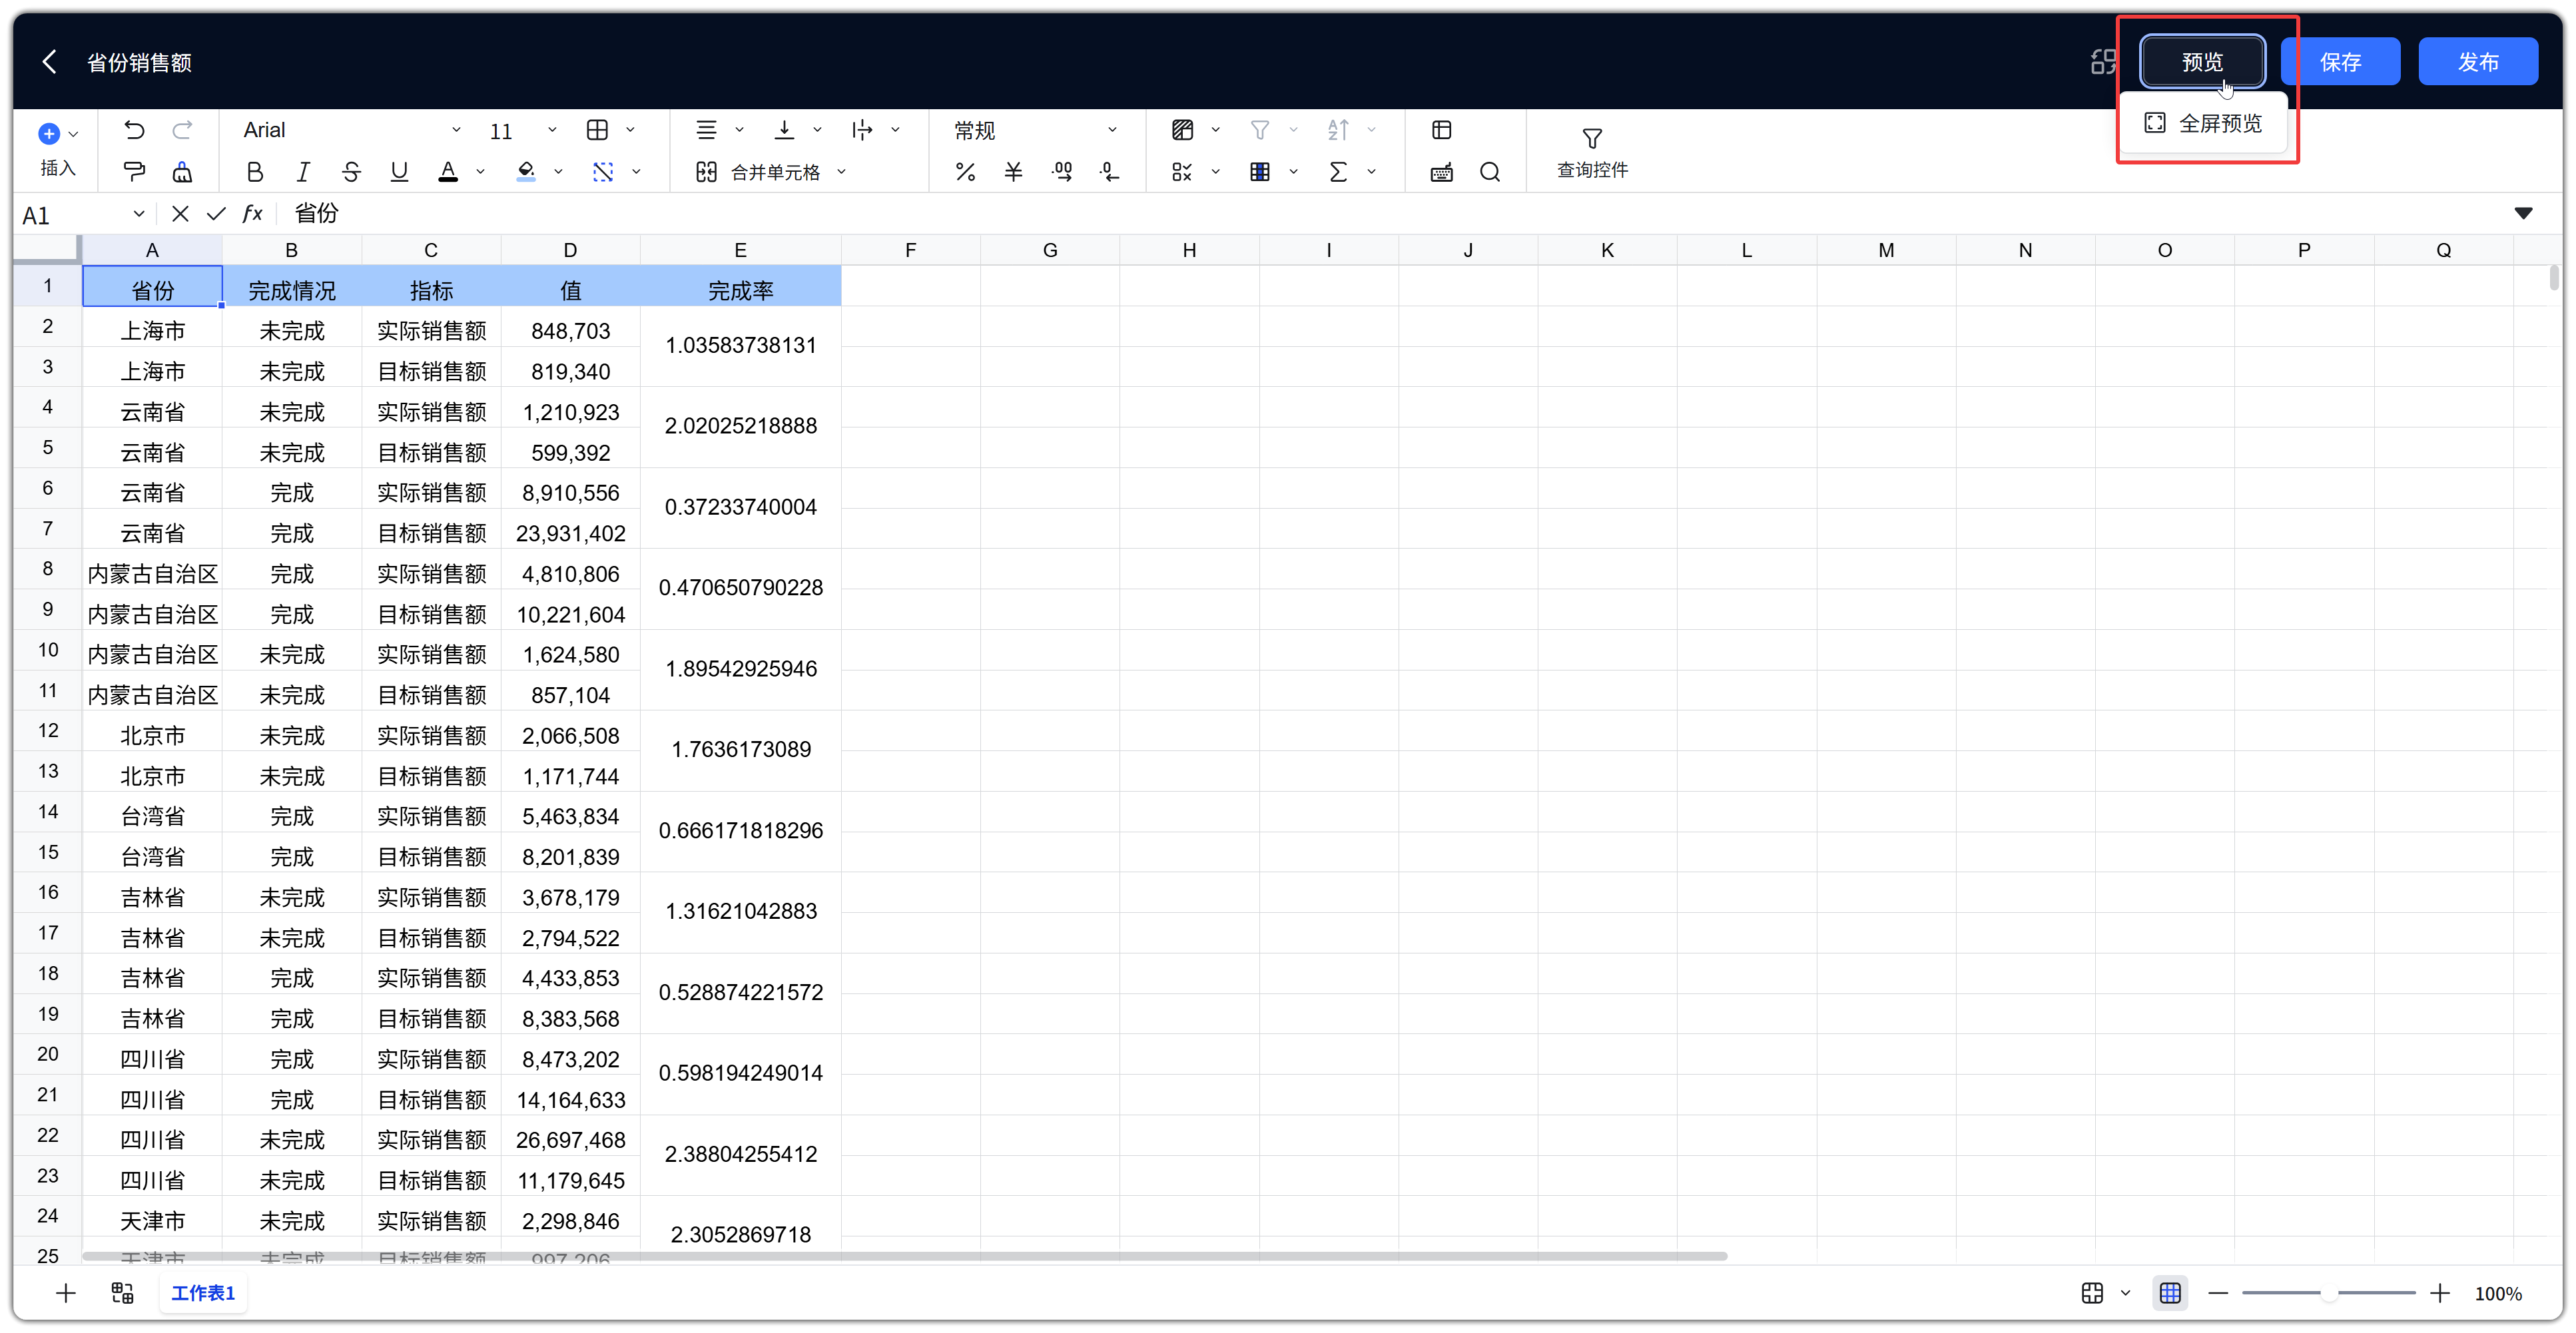Apply percent number format
Screen dimensions: 2576x1333
coord(965,172)
